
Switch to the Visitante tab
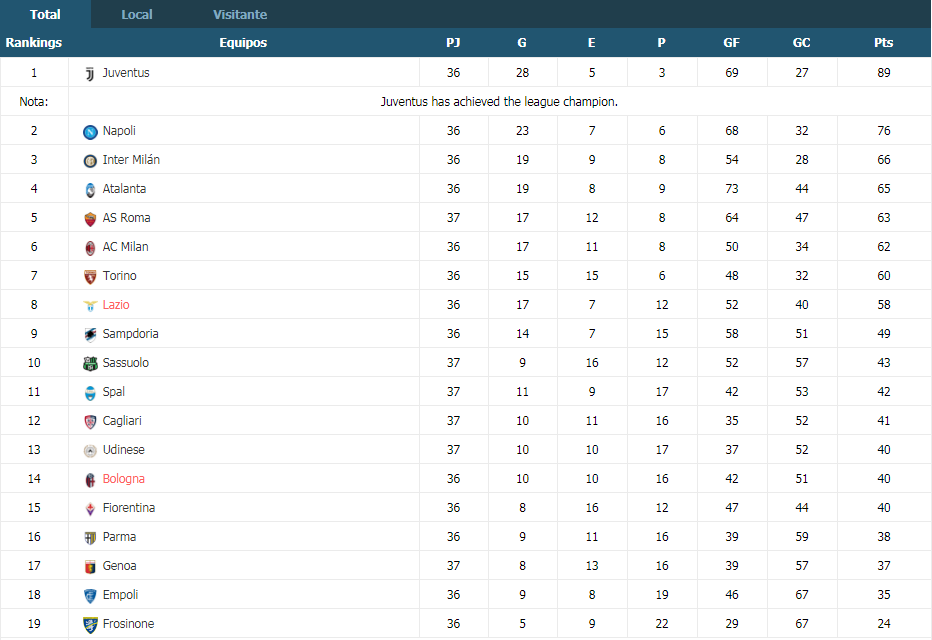coord(240,14)
